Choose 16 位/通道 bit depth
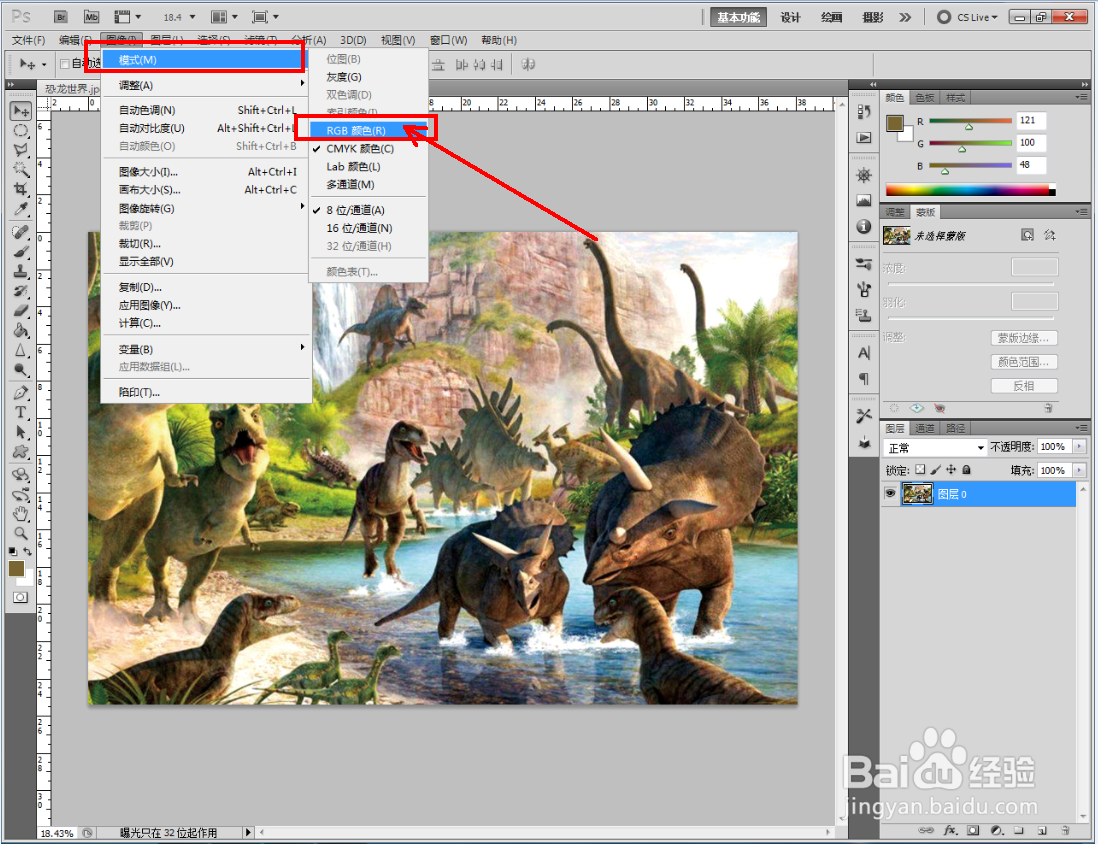 (368, 228)
